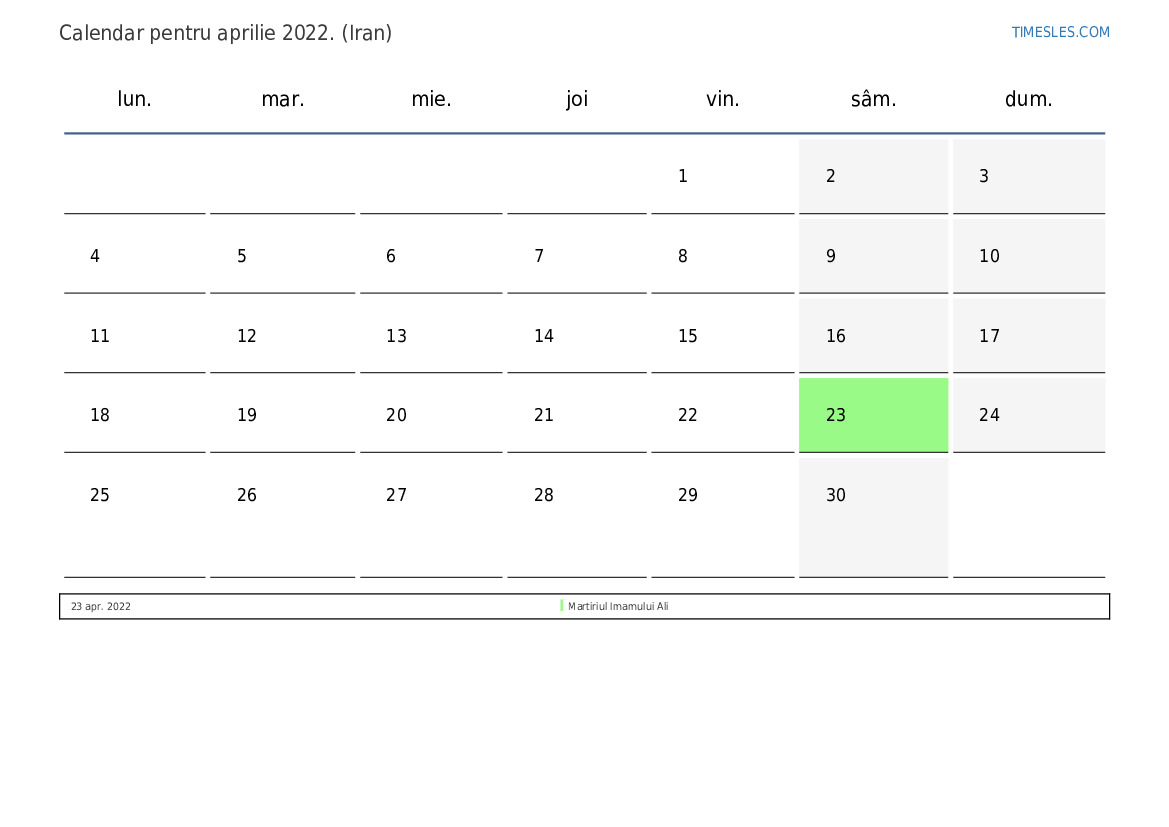Click the '23 apr. 2022' legend date
The height and width of the screenshot is (827, 1169).
pos(100,606)
